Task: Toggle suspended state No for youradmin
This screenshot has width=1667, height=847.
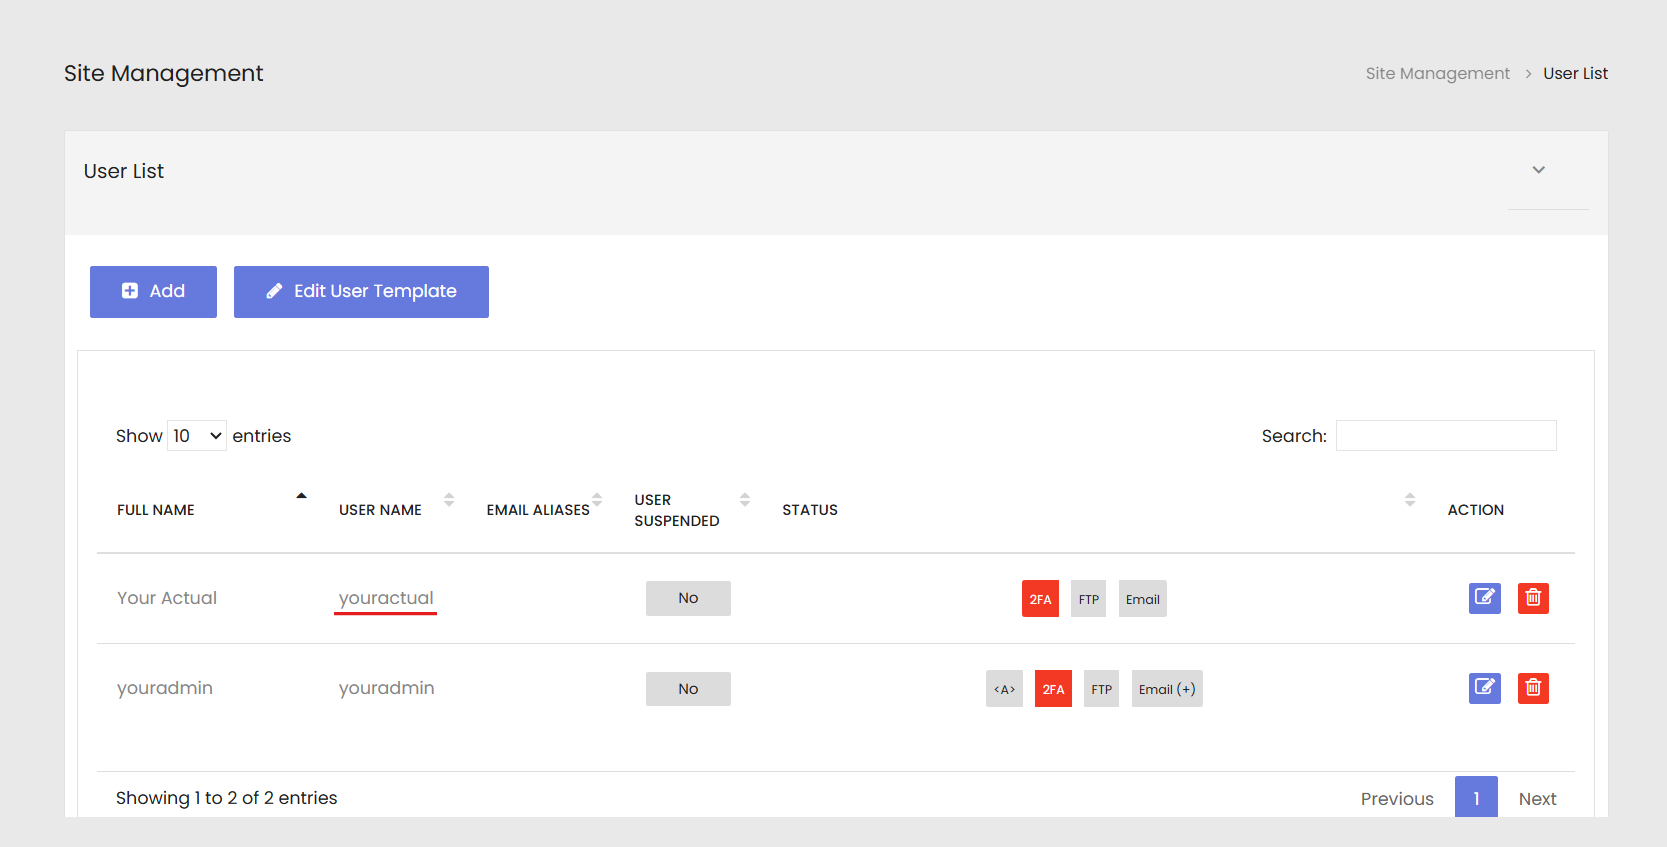Action: (x=688, y=689)
